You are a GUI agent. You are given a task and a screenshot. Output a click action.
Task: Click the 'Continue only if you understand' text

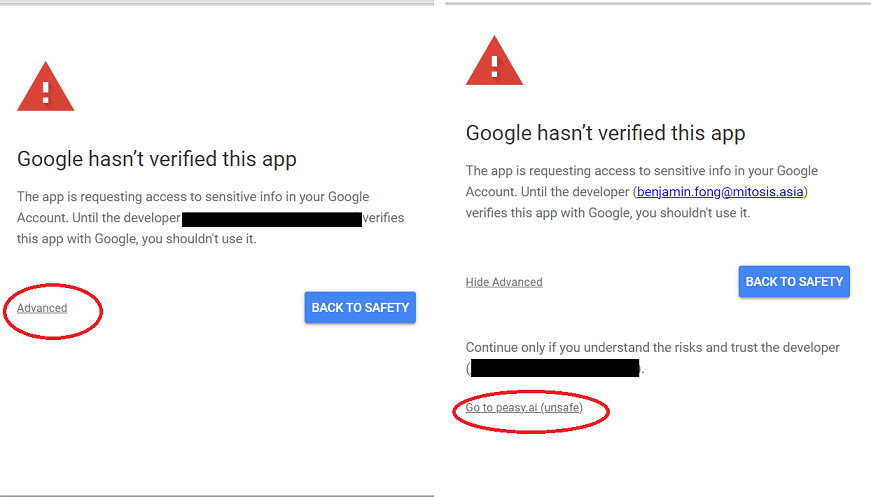pos(653,348)
